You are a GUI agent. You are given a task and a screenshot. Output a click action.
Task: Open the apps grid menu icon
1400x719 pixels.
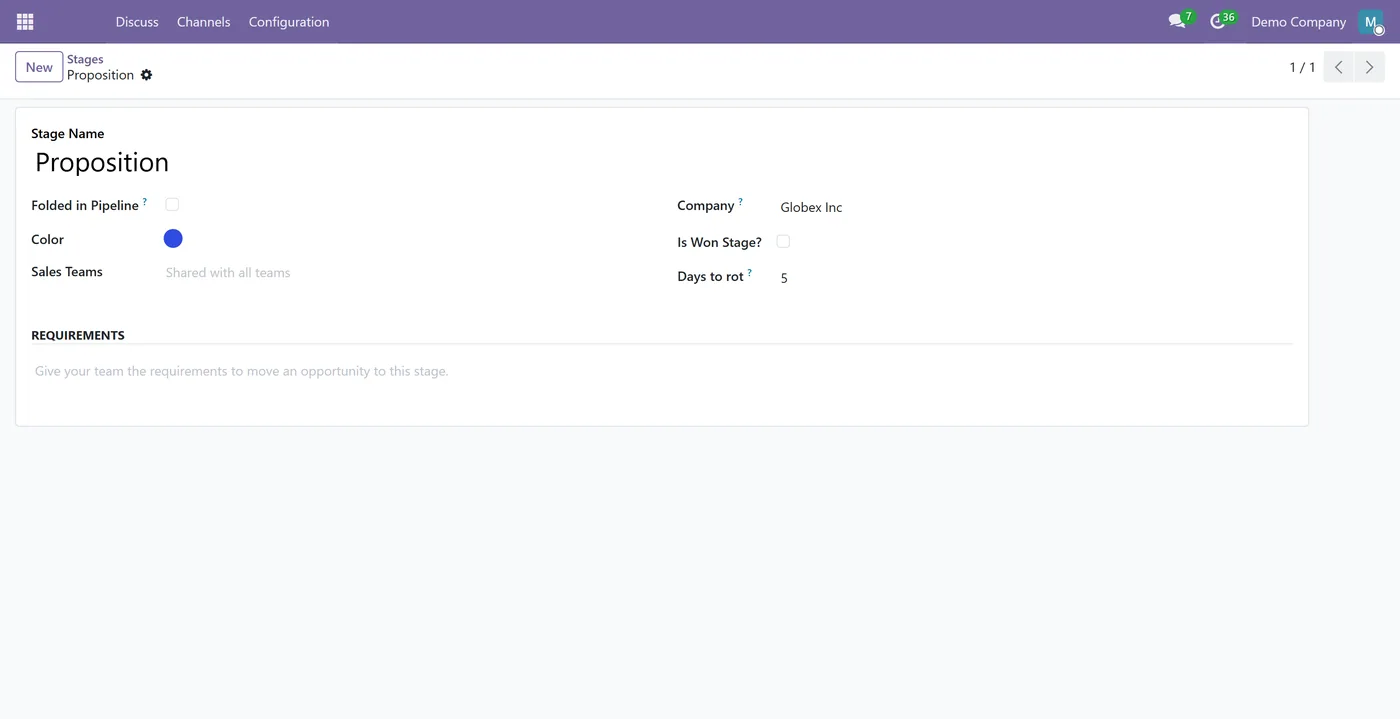25,21
